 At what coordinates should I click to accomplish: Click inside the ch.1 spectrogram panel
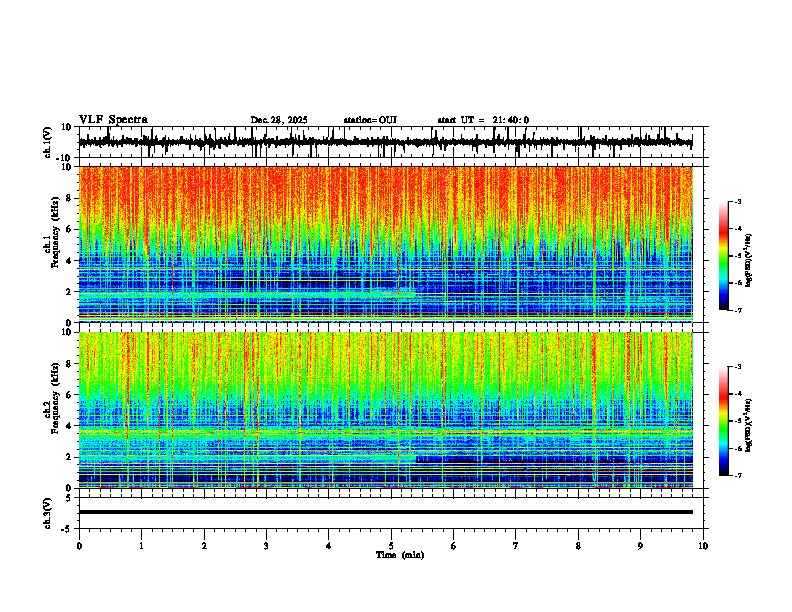coord(386,244)
